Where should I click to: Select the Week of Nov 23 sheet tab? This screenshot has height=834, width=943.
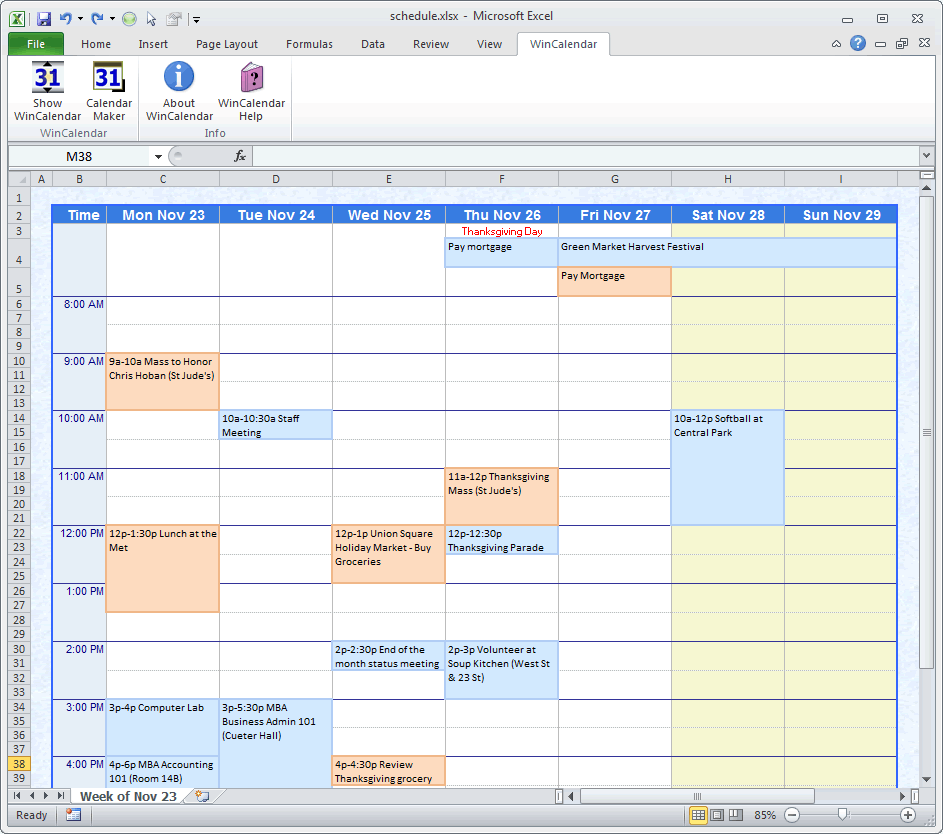[x=127, y=795]
